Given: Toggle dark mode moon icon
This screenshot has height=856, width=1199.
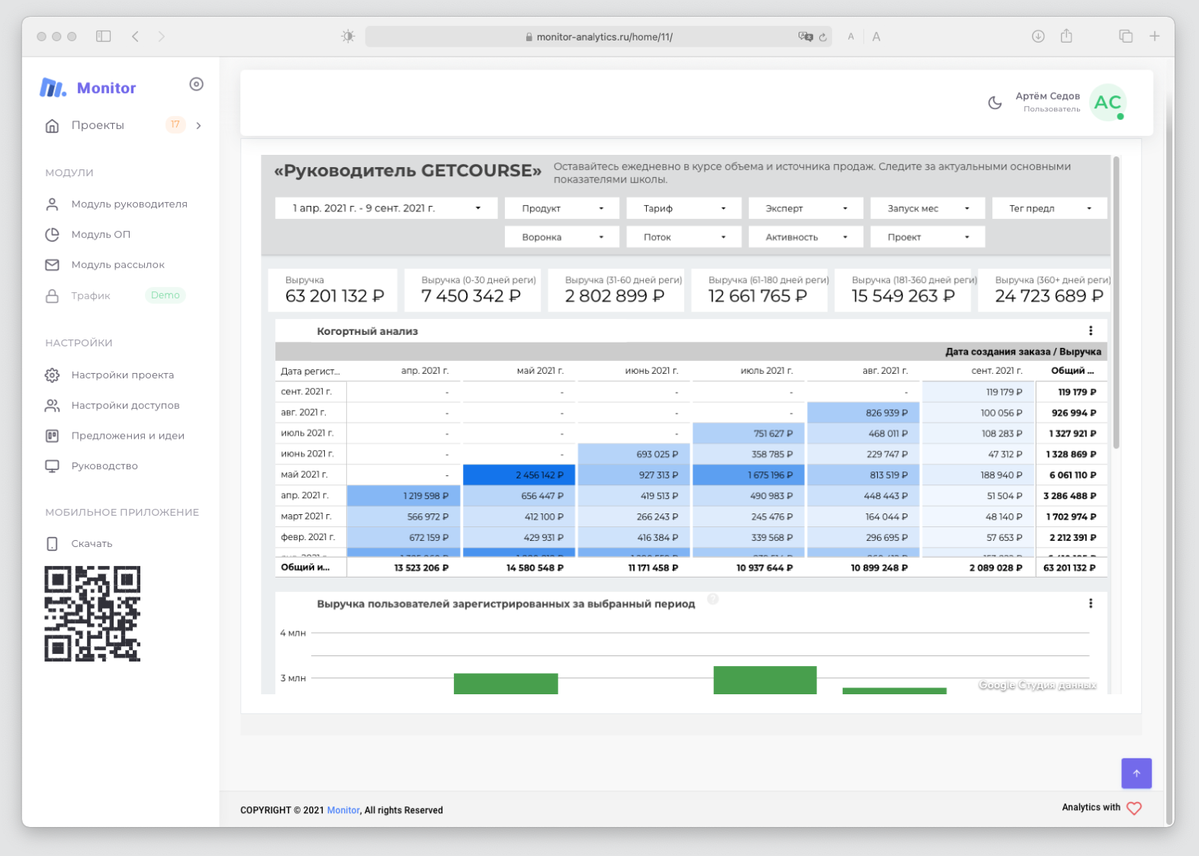Looking at the screenshot, I should pos(995,103).
